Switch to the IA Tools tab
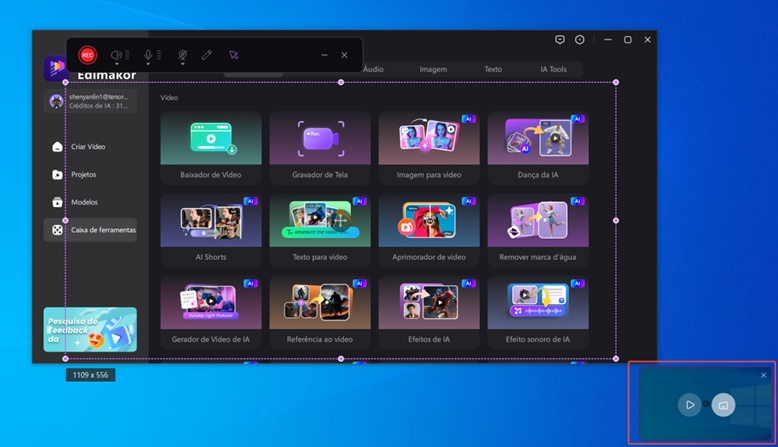Screen dimensions: 778x447 552,69
